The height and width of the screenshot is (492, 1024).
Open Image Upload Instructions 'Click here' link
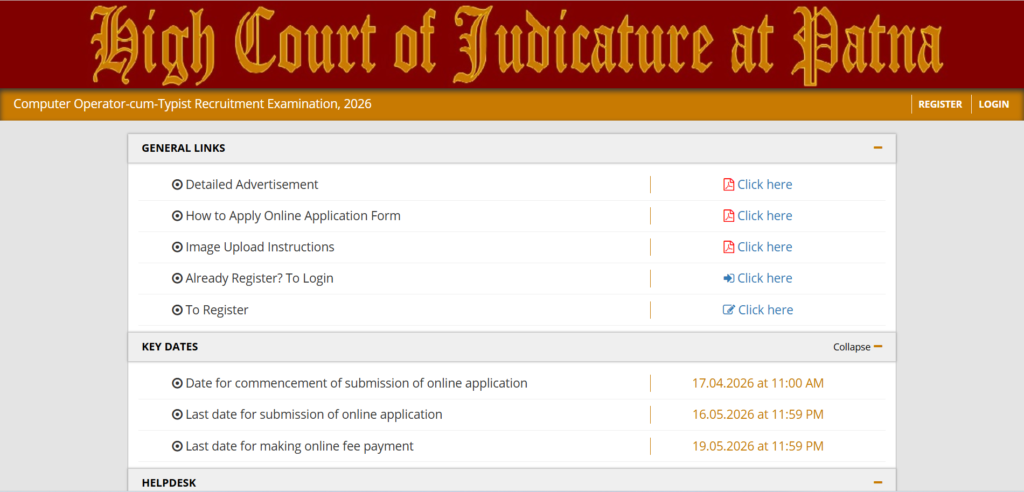click(x=765, y=248)
